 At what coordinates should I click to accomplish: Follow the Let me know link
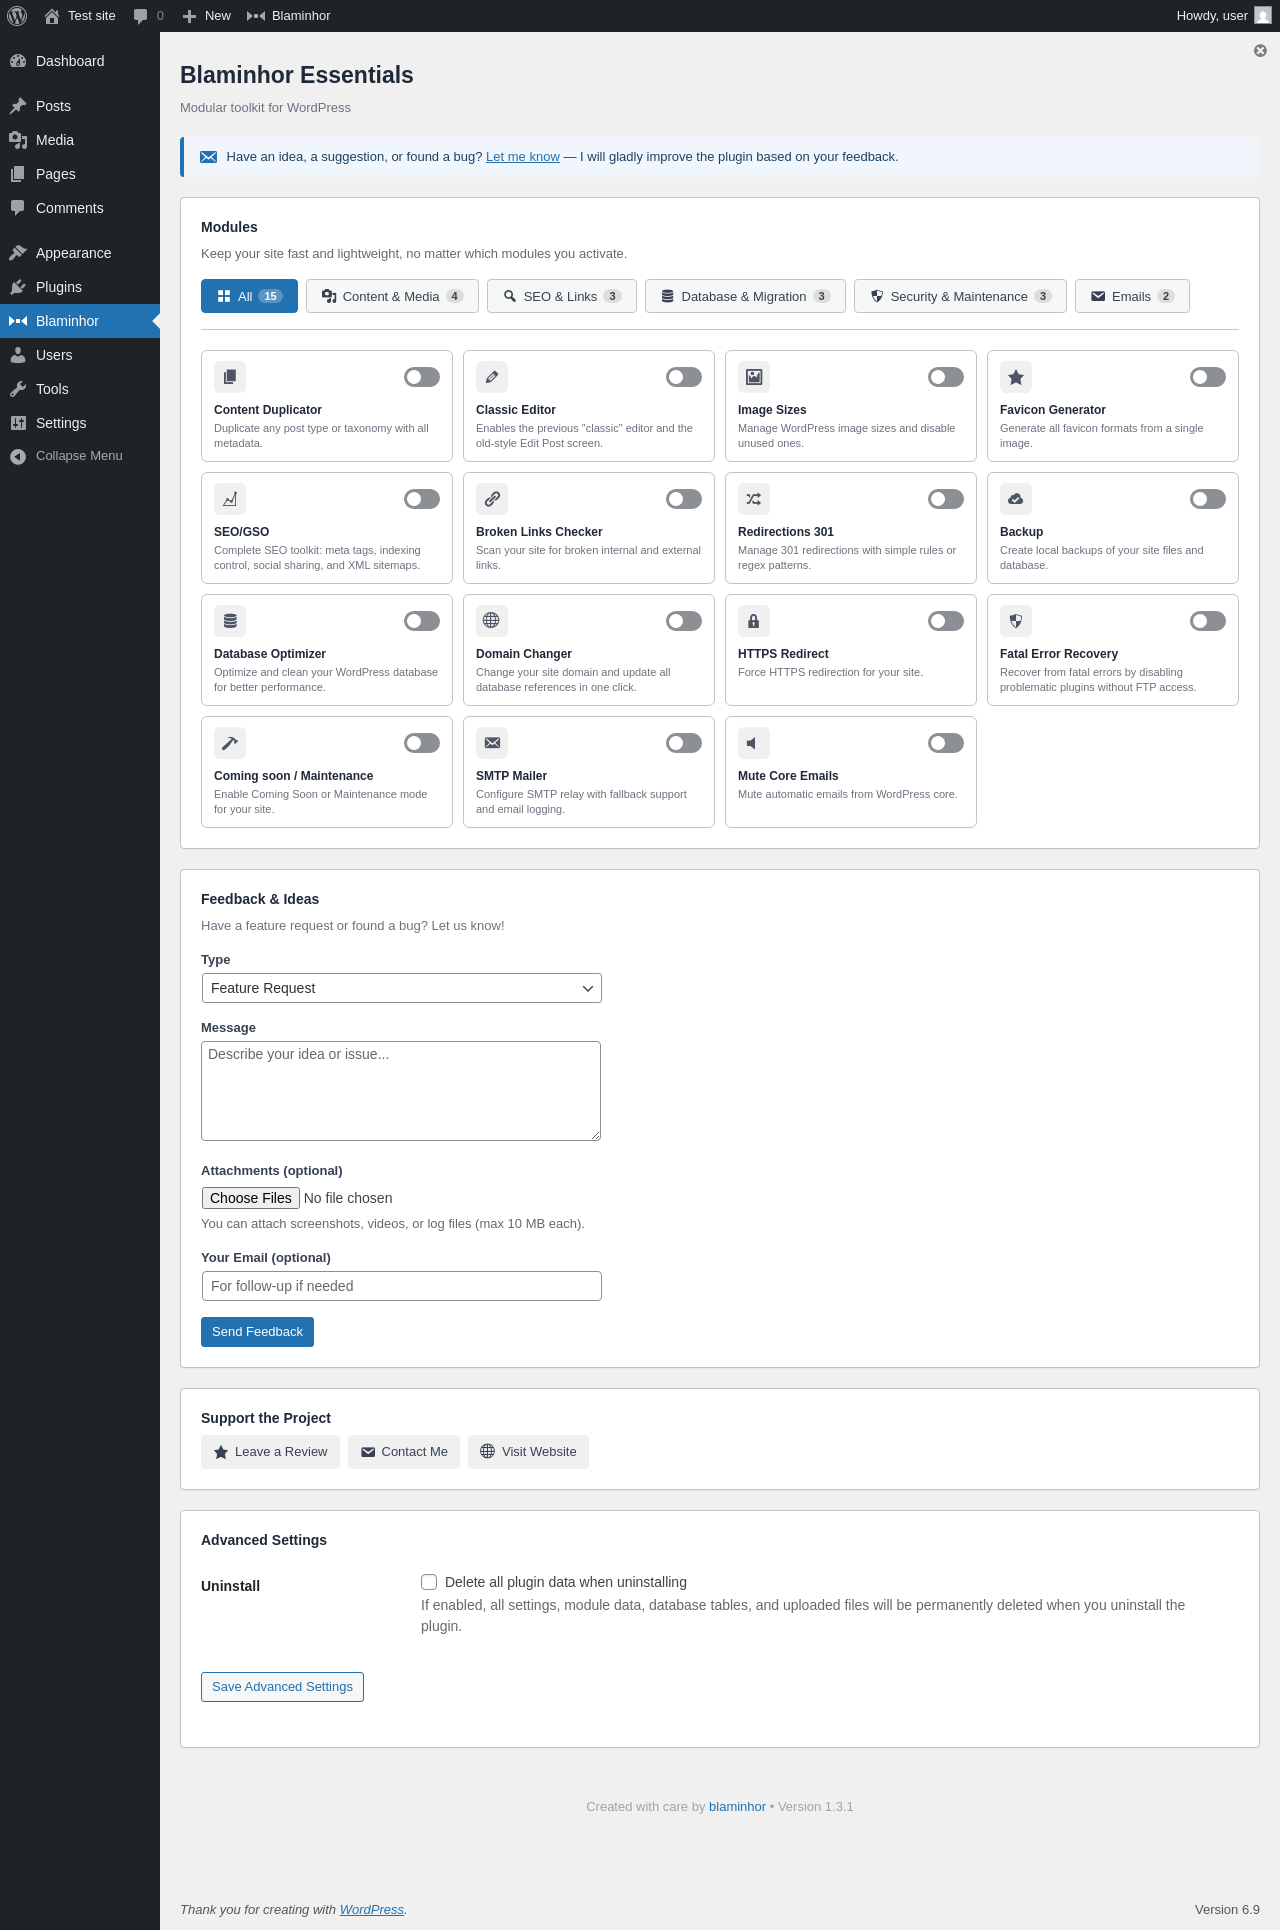coord(522,157)
